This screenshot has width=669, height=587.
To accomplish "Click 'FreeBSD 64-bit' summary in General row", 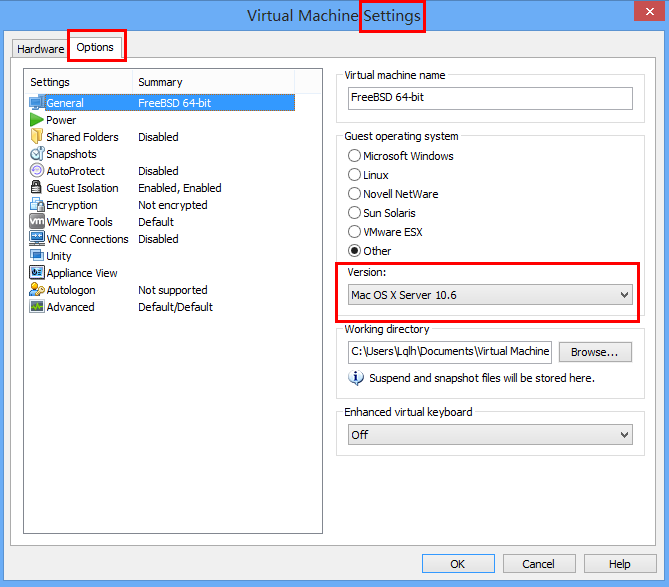I will click(x=175, y=103).
